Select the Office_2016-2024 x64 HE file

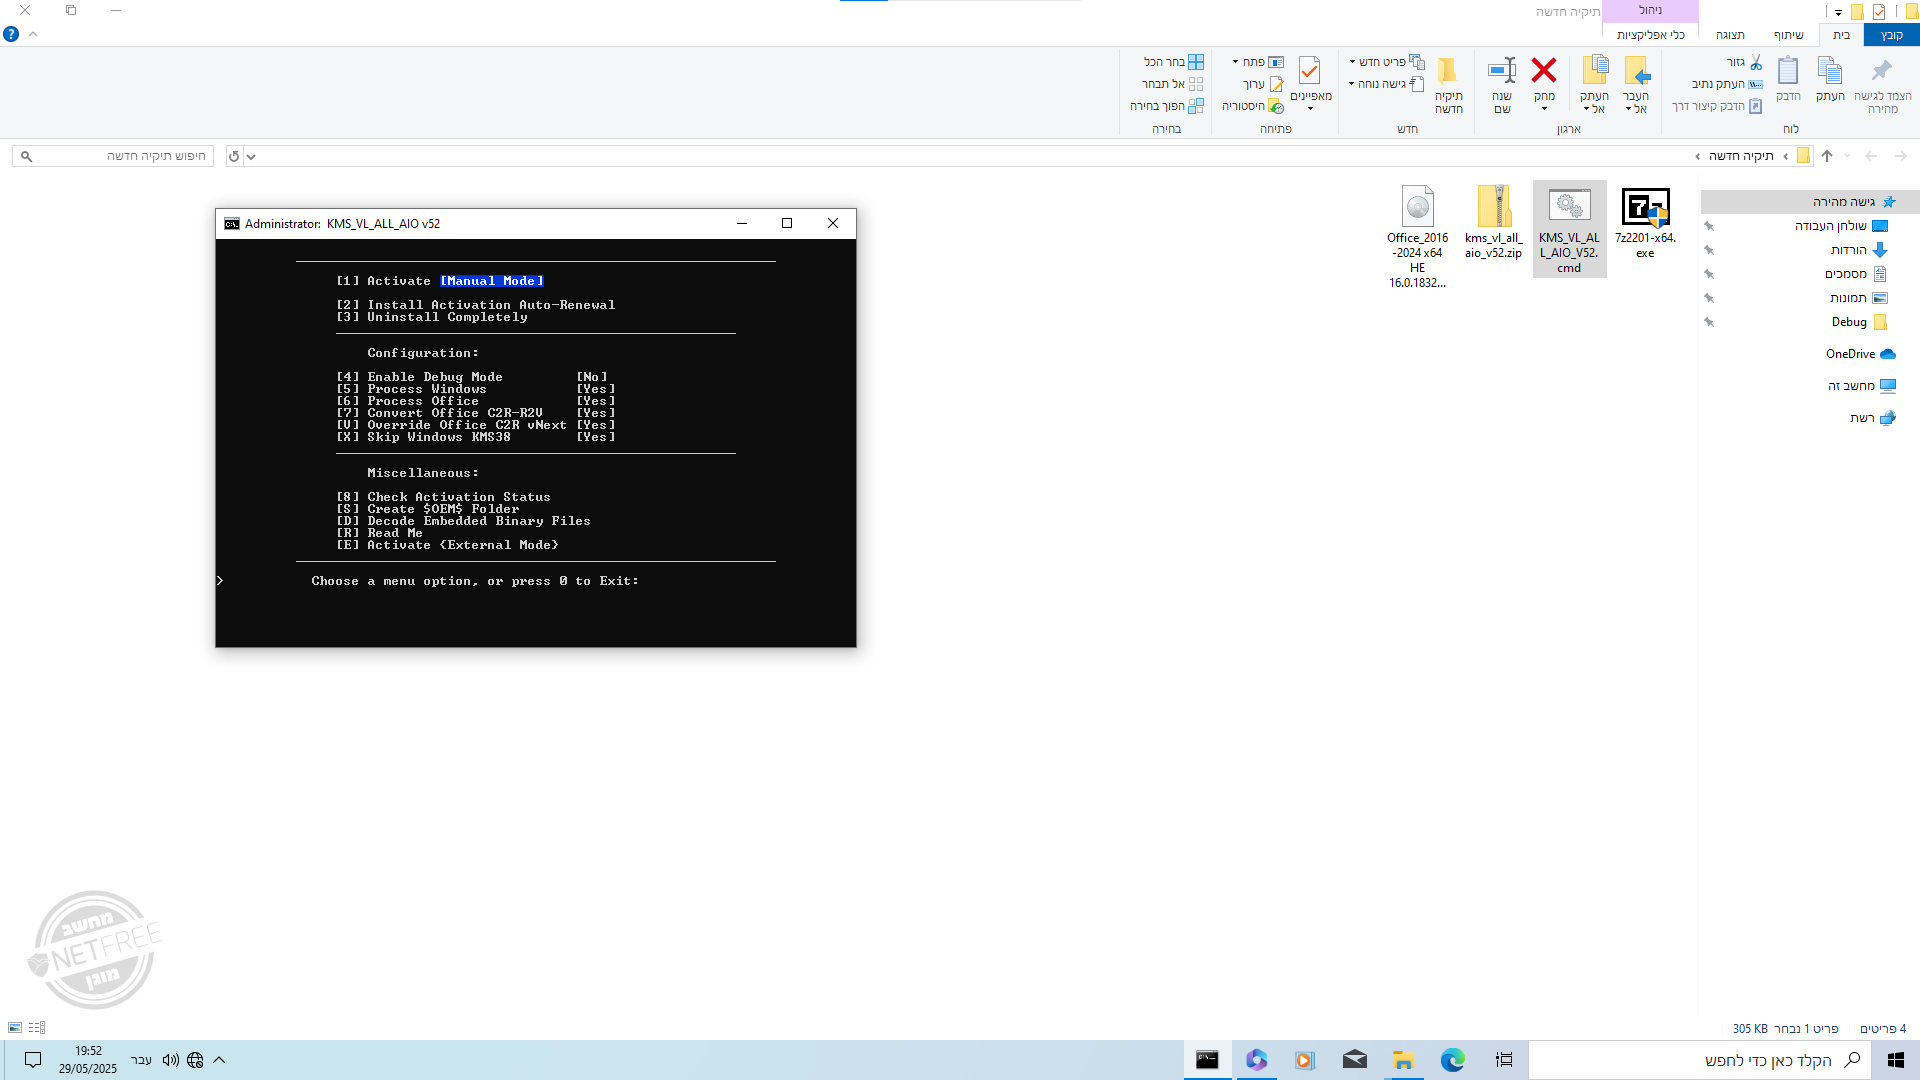pyautogui.click(x=1417, y=236)
